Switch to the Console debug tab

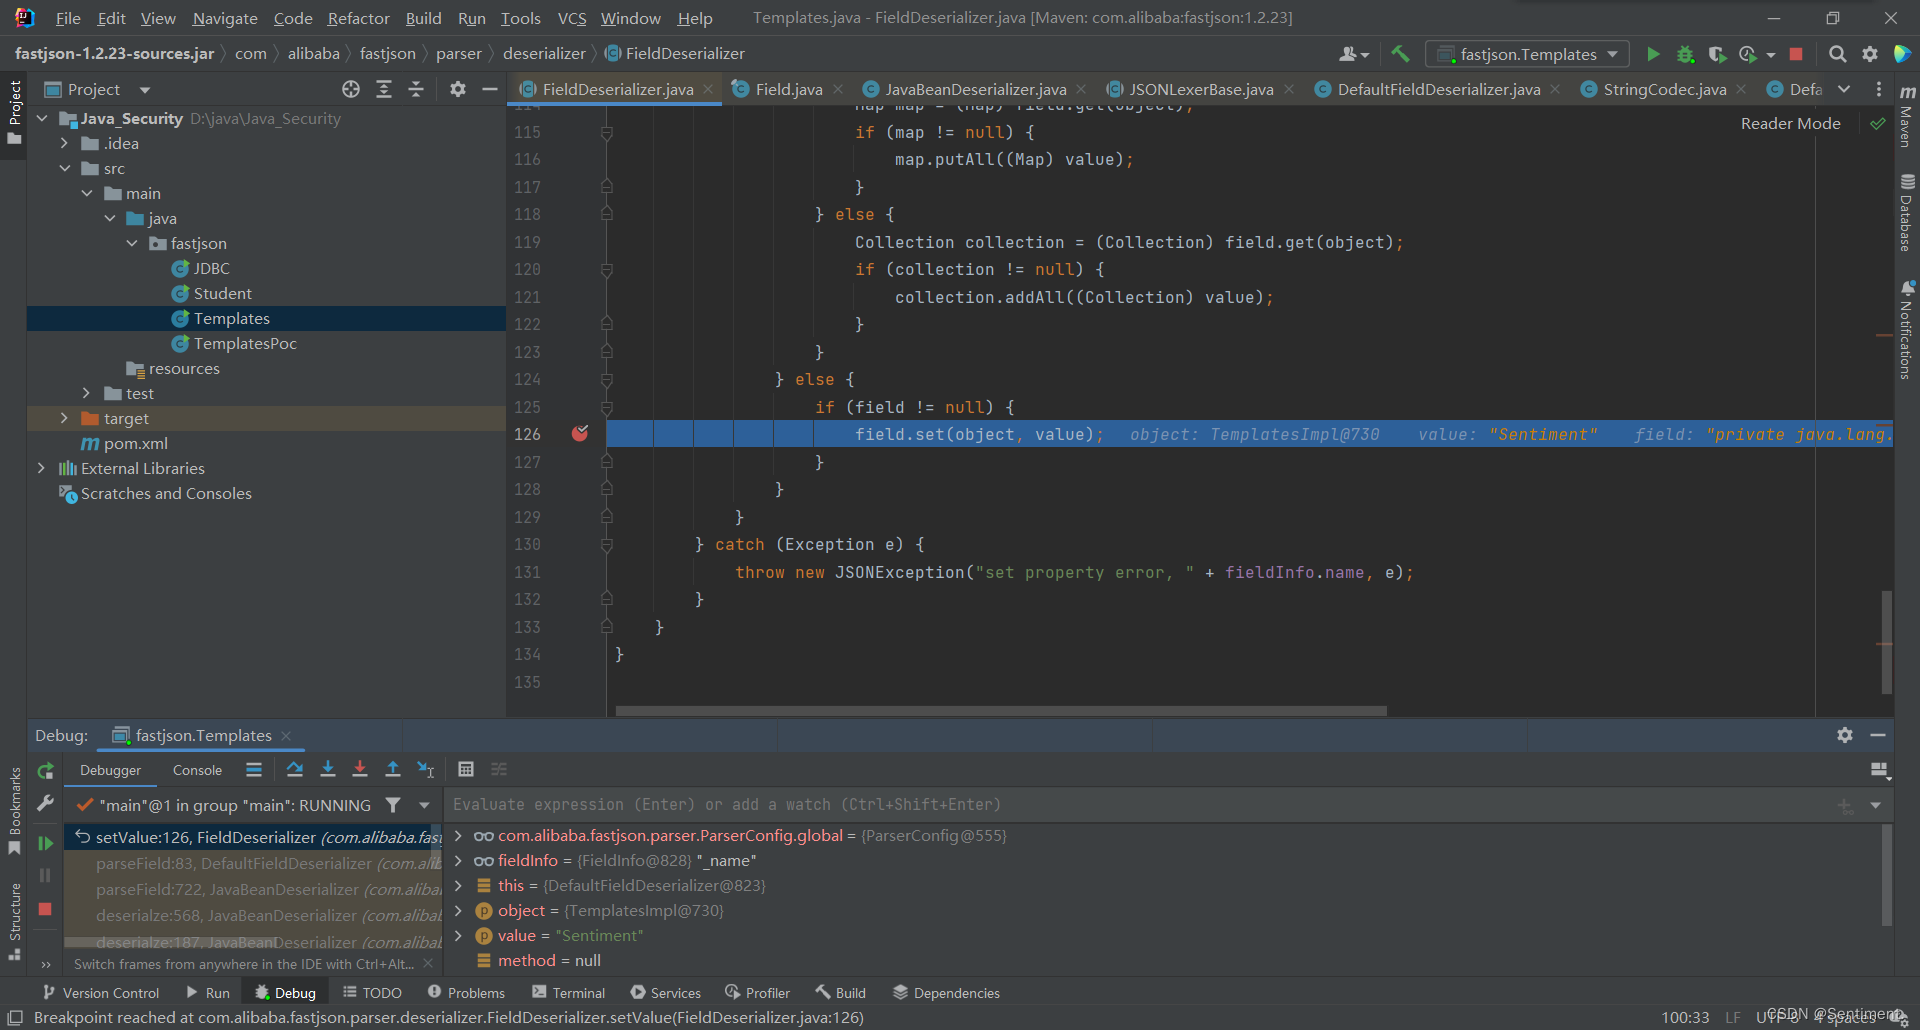tap(197, 770)
